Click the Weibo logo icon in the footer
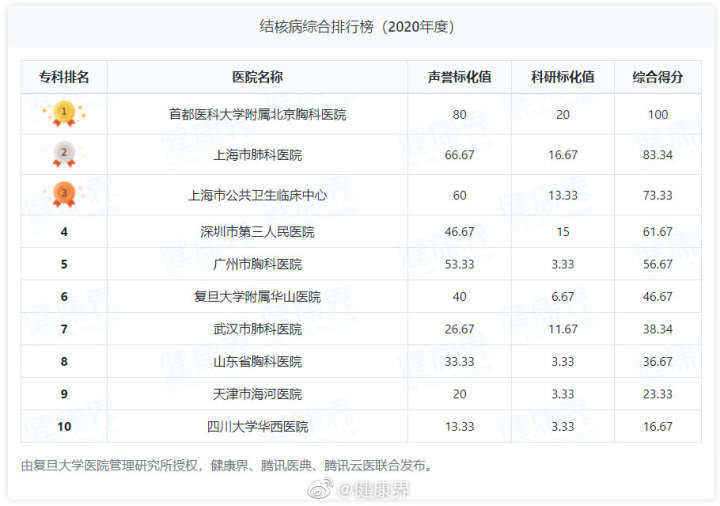Image resolution: width=720 pixels, height=506 pixels. pos(320,489)
